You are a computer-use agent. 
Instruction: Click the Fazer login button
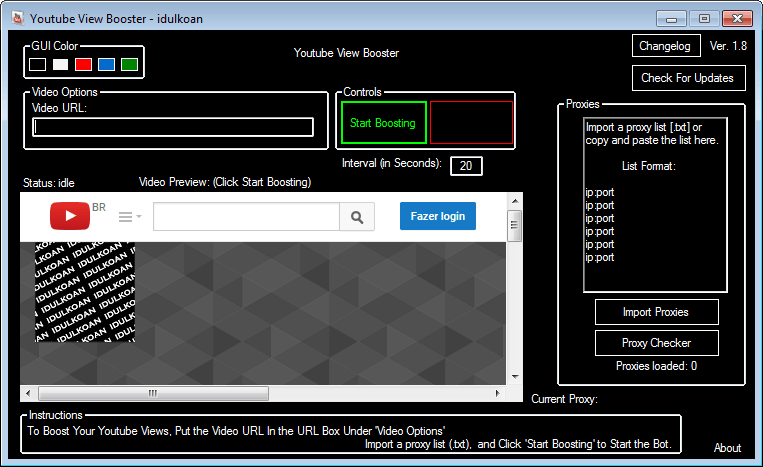pos(438,216)
